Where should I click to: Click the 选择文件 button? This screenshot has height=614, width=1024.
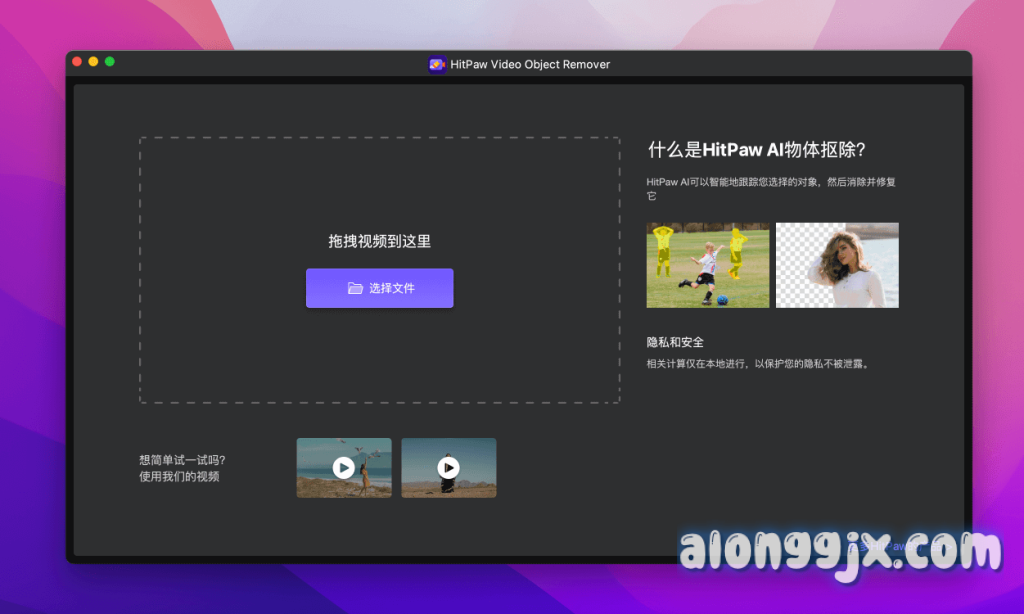point(380,288)
